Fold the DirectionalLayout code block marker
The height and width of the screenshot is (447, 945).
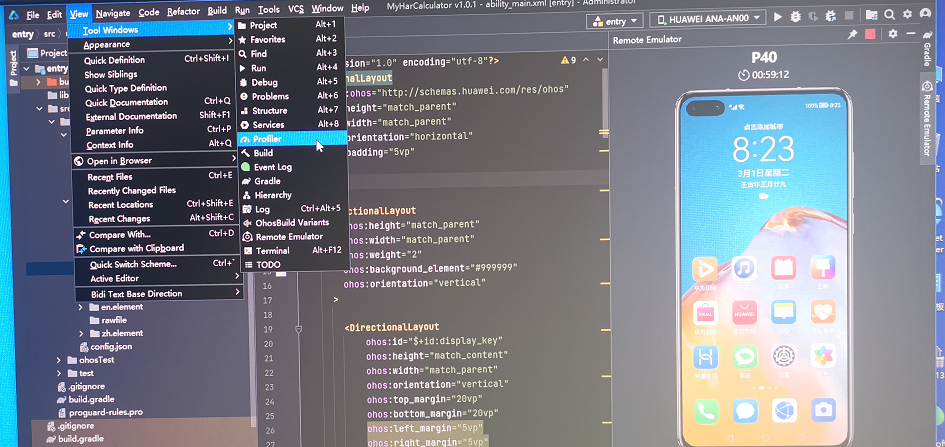[298, 329]
